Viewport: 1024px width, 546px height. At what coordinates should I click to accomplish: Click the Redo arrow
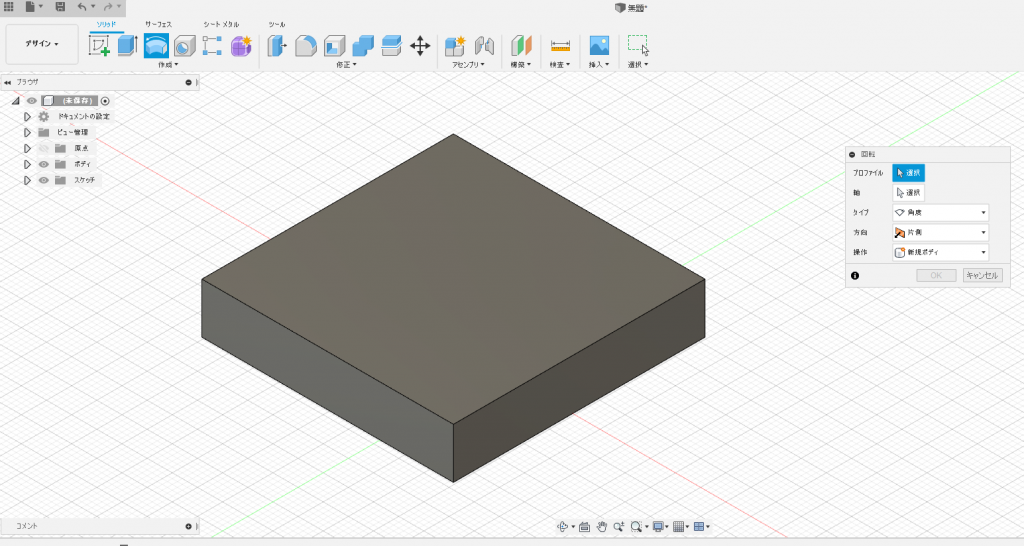pyautogui.click(x=108, y=7)
